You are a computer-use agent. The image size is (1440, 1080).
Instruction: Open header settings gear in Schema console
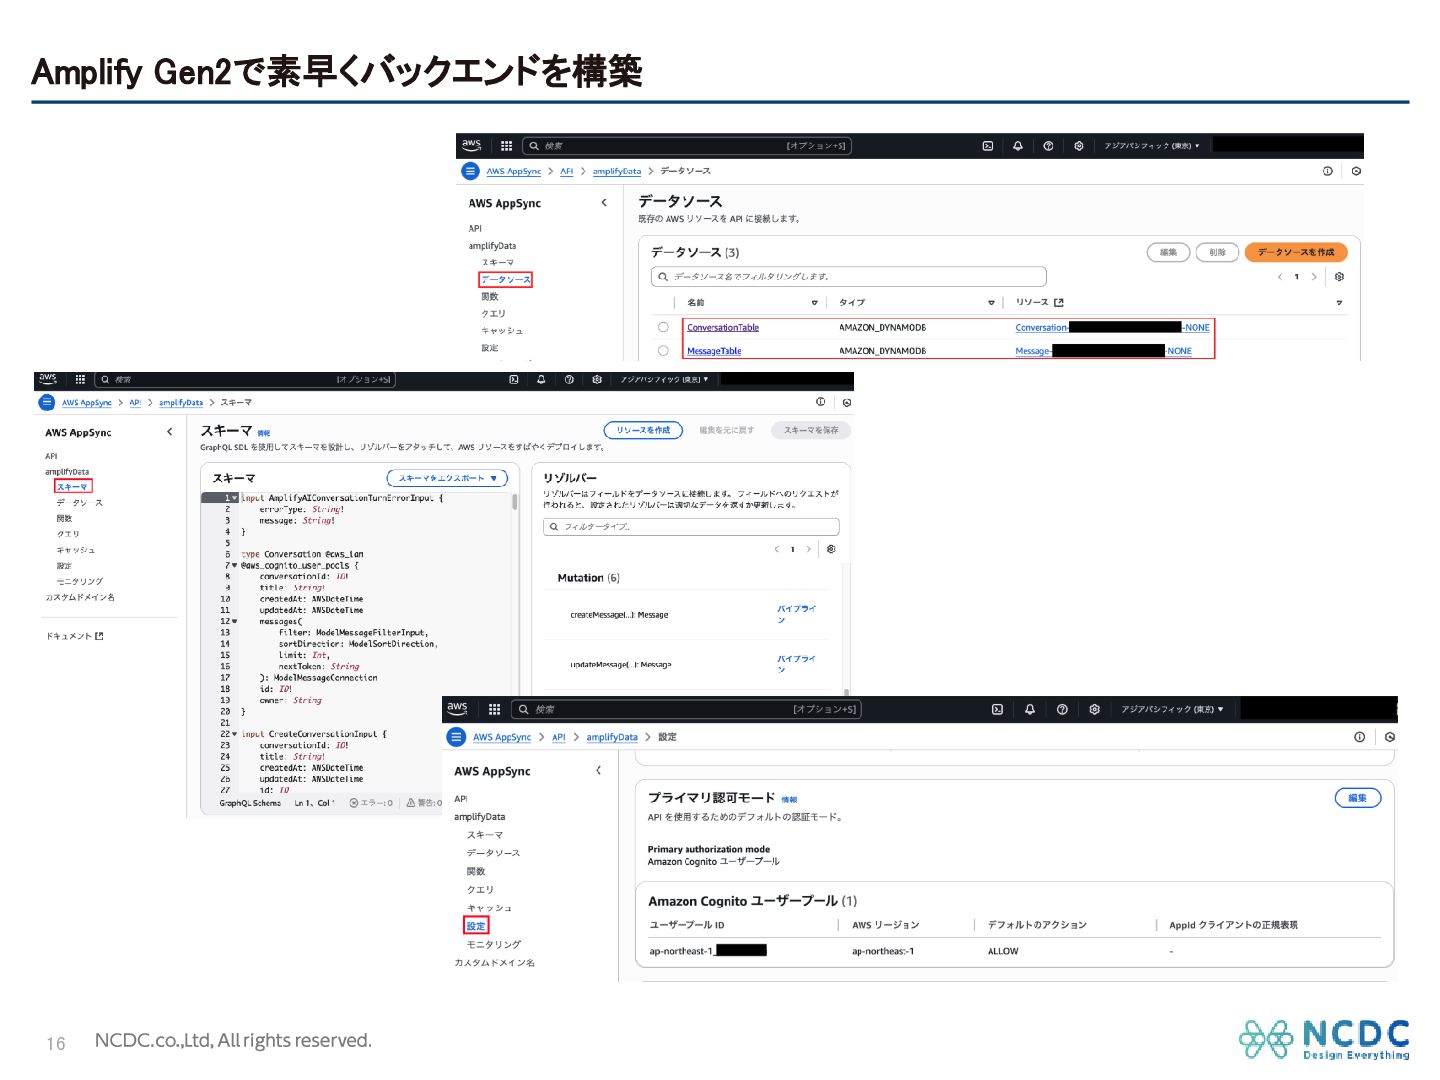(x=597, y=380)
